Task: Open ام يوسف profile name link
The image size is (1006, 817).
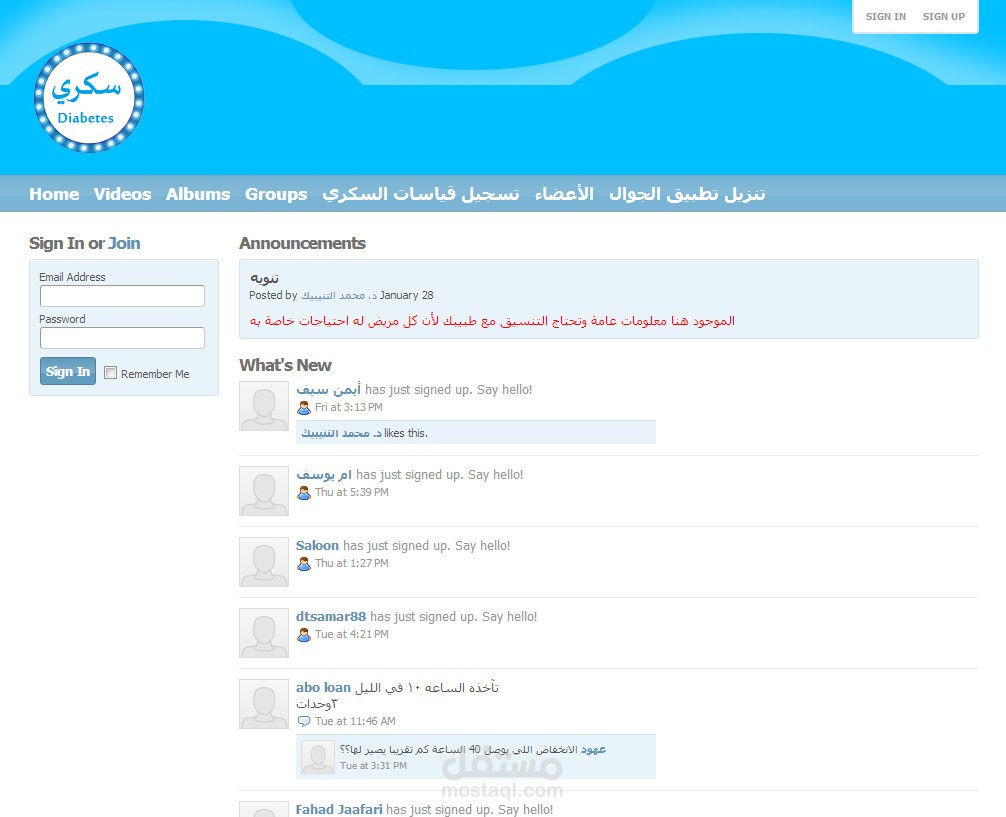Action: 324,475
